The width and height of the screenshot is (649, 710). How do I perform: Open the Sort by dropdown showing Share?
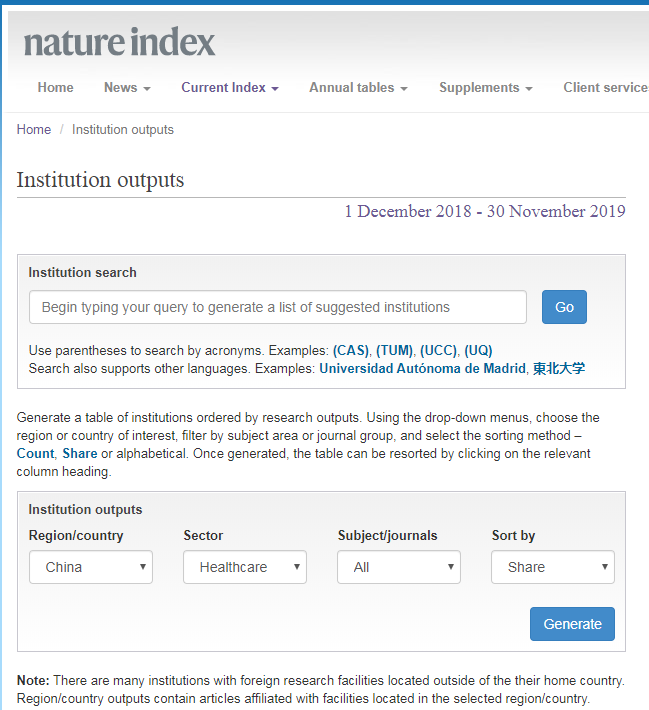[553, 567]
